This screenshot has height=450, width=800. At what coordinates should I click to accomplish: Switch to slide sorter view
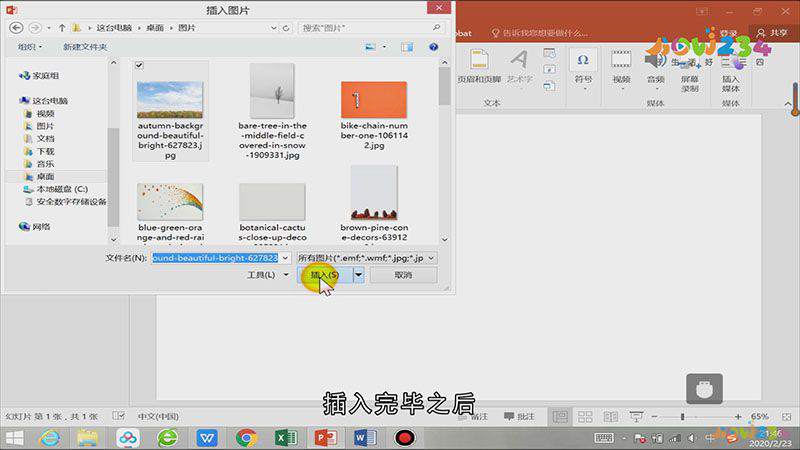pyautogui.click(x=585, y=417)
